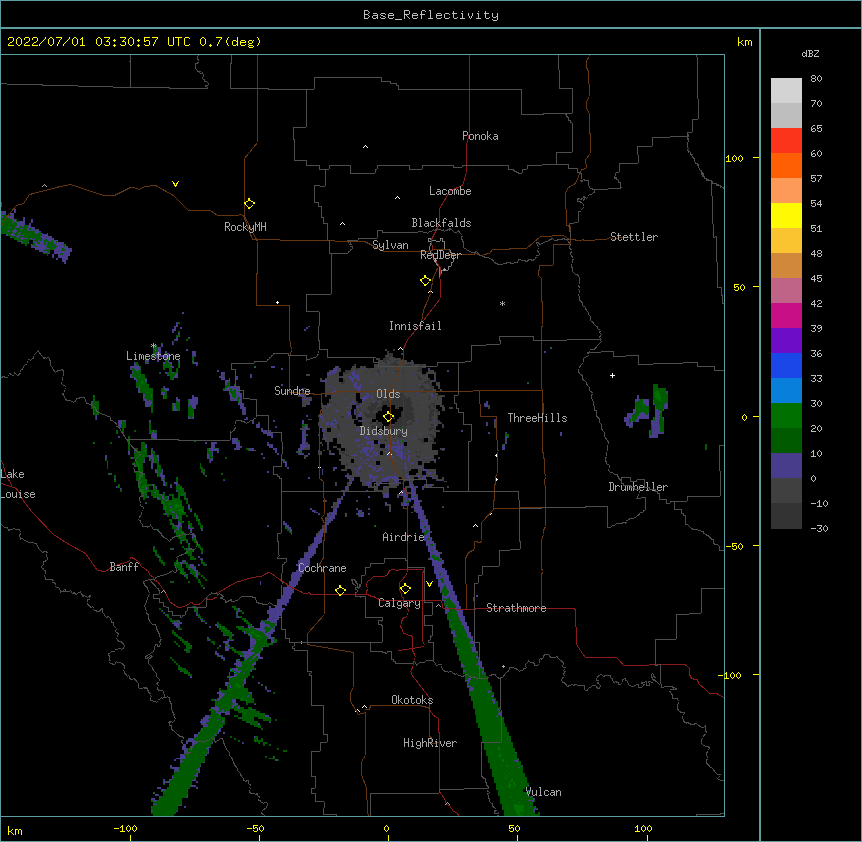Click the yellow diamond marker below Cochrane
The width and height of the screenshot is (862, 842).
[340, 590]
